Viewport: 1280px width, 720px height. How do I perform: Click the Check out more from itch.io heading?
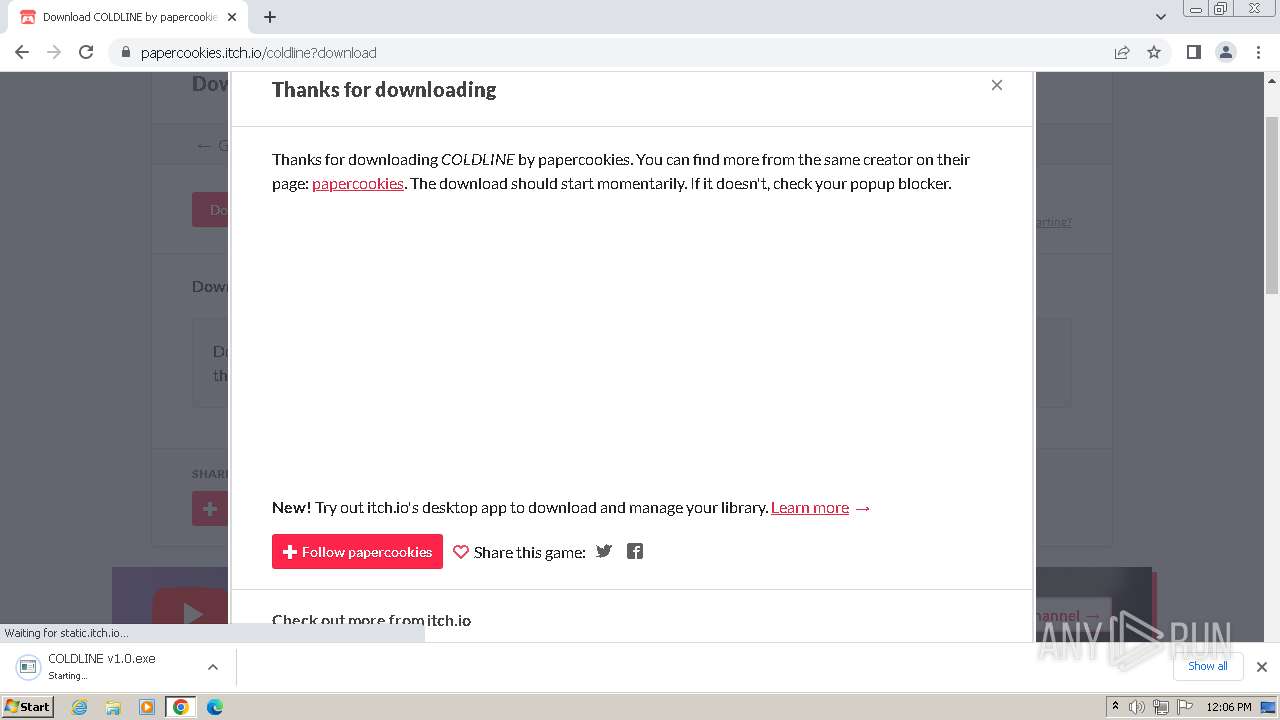click(x=371, y=620)
